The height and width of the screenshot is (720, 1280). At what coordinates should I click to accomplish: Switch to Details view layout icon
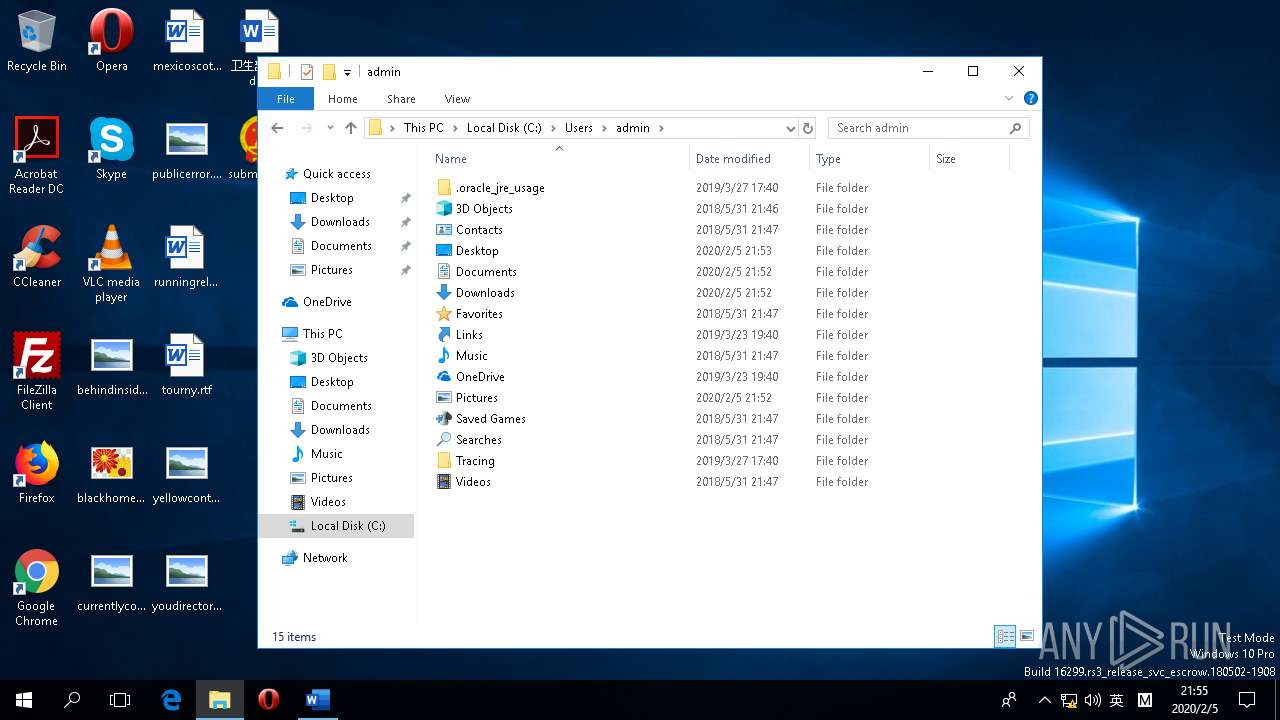click(x=1005, y=636)
